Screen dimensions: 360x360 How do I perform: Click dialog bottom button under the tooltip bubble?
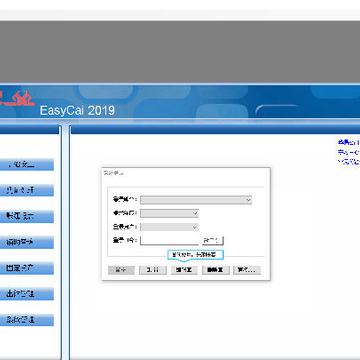click(184, 270)
